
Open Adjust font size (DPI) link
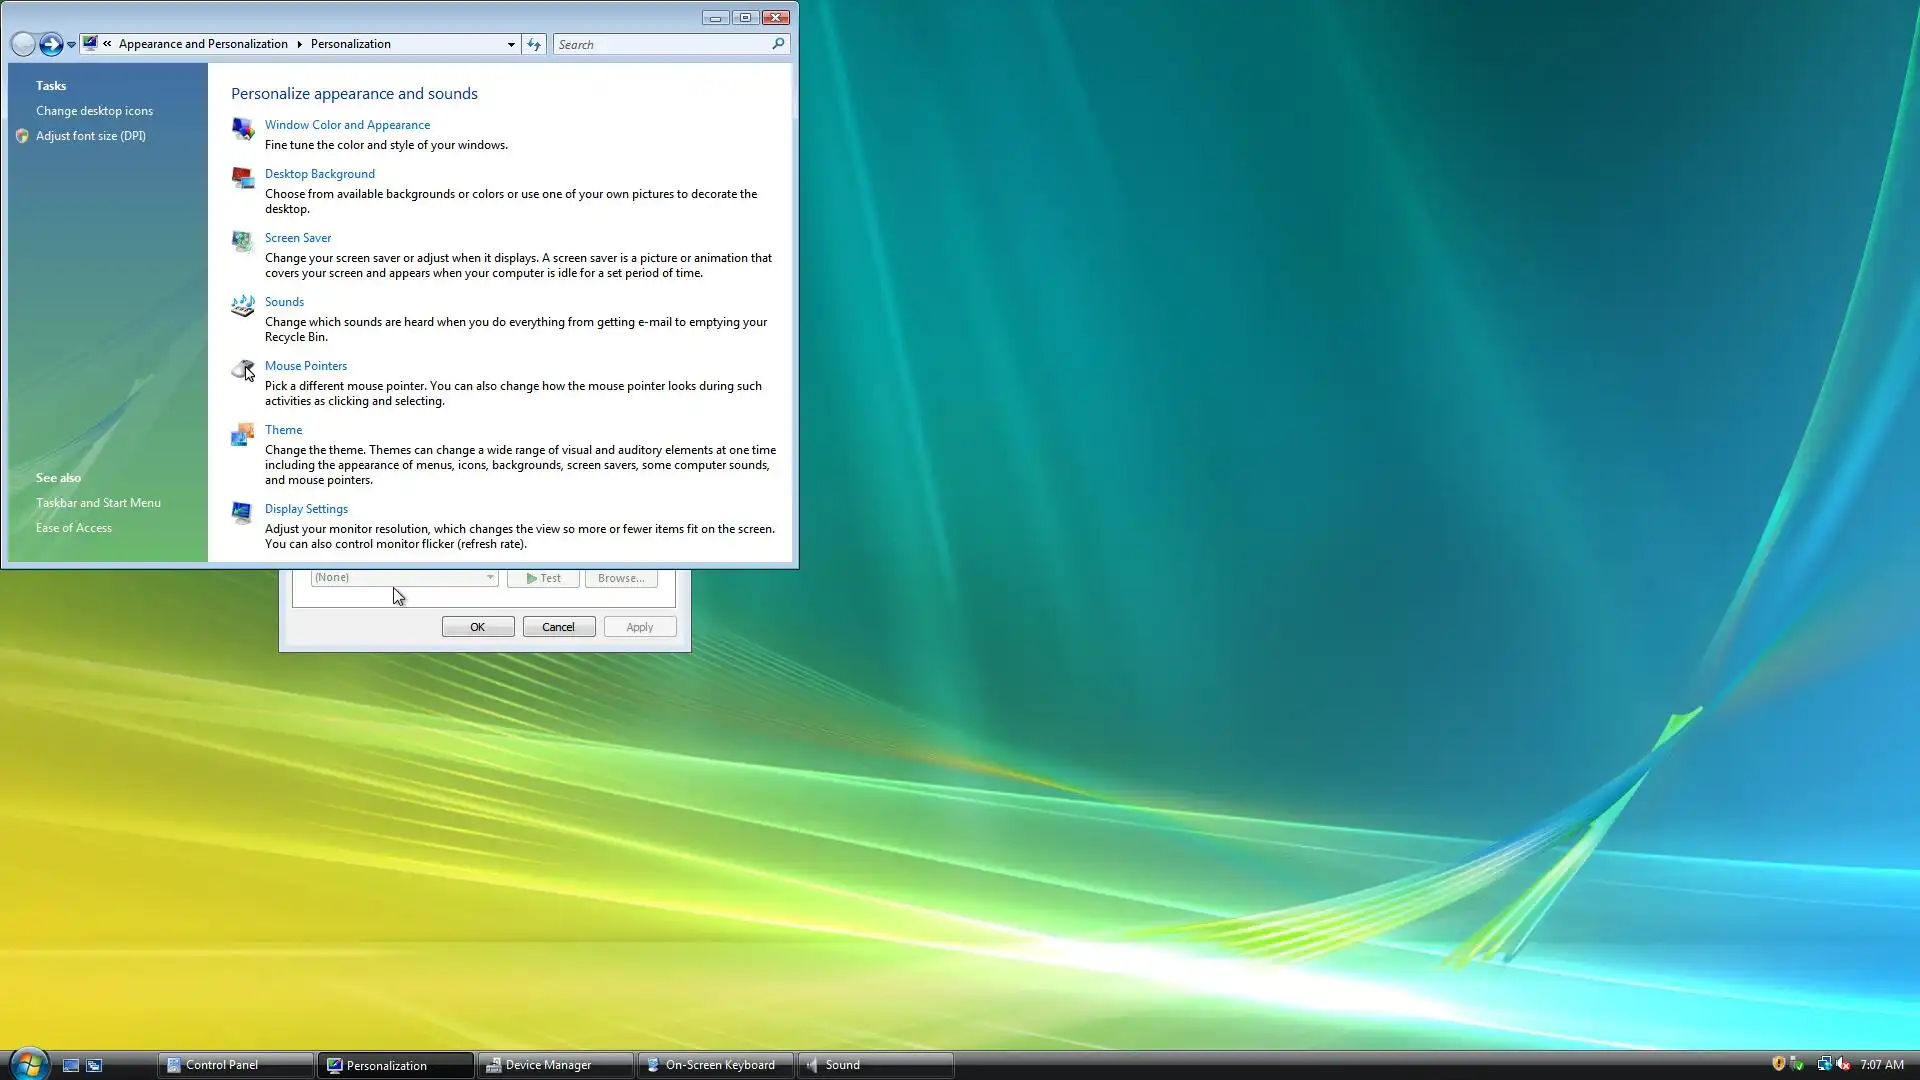coord(90,136)
